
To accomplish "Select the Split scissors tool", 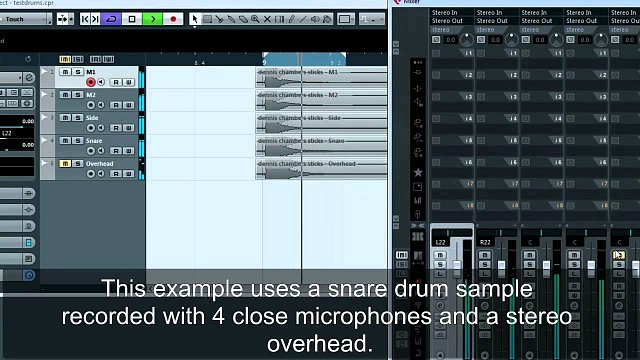I will (x=219, y=19).
